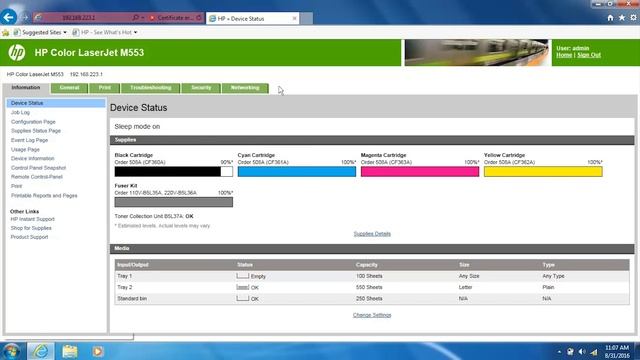The height and width of the screenshot is (360, 640).
Task: Click Standard bin status icon
Action: (x=242, y=298)
